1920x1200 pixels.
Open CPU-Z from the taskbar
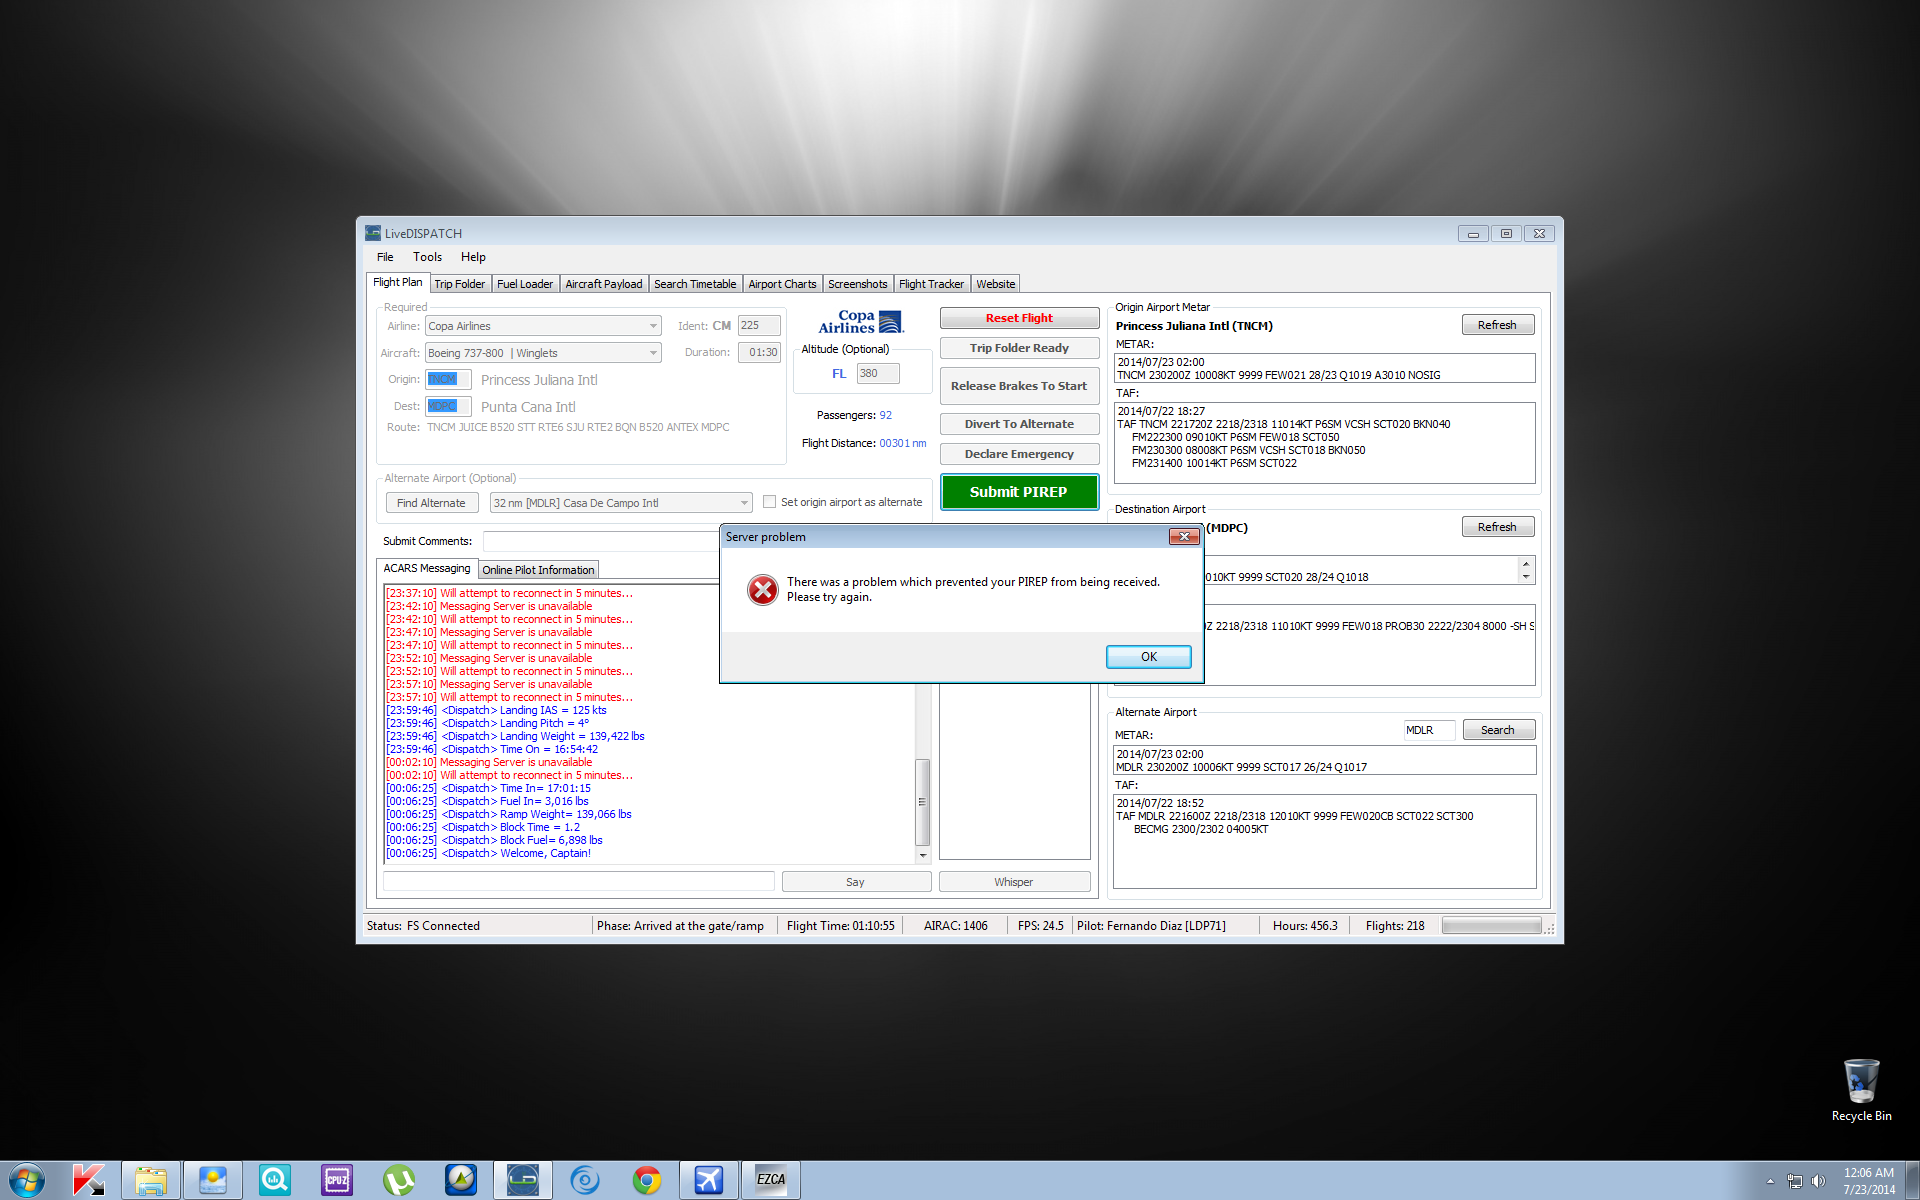337,1180
